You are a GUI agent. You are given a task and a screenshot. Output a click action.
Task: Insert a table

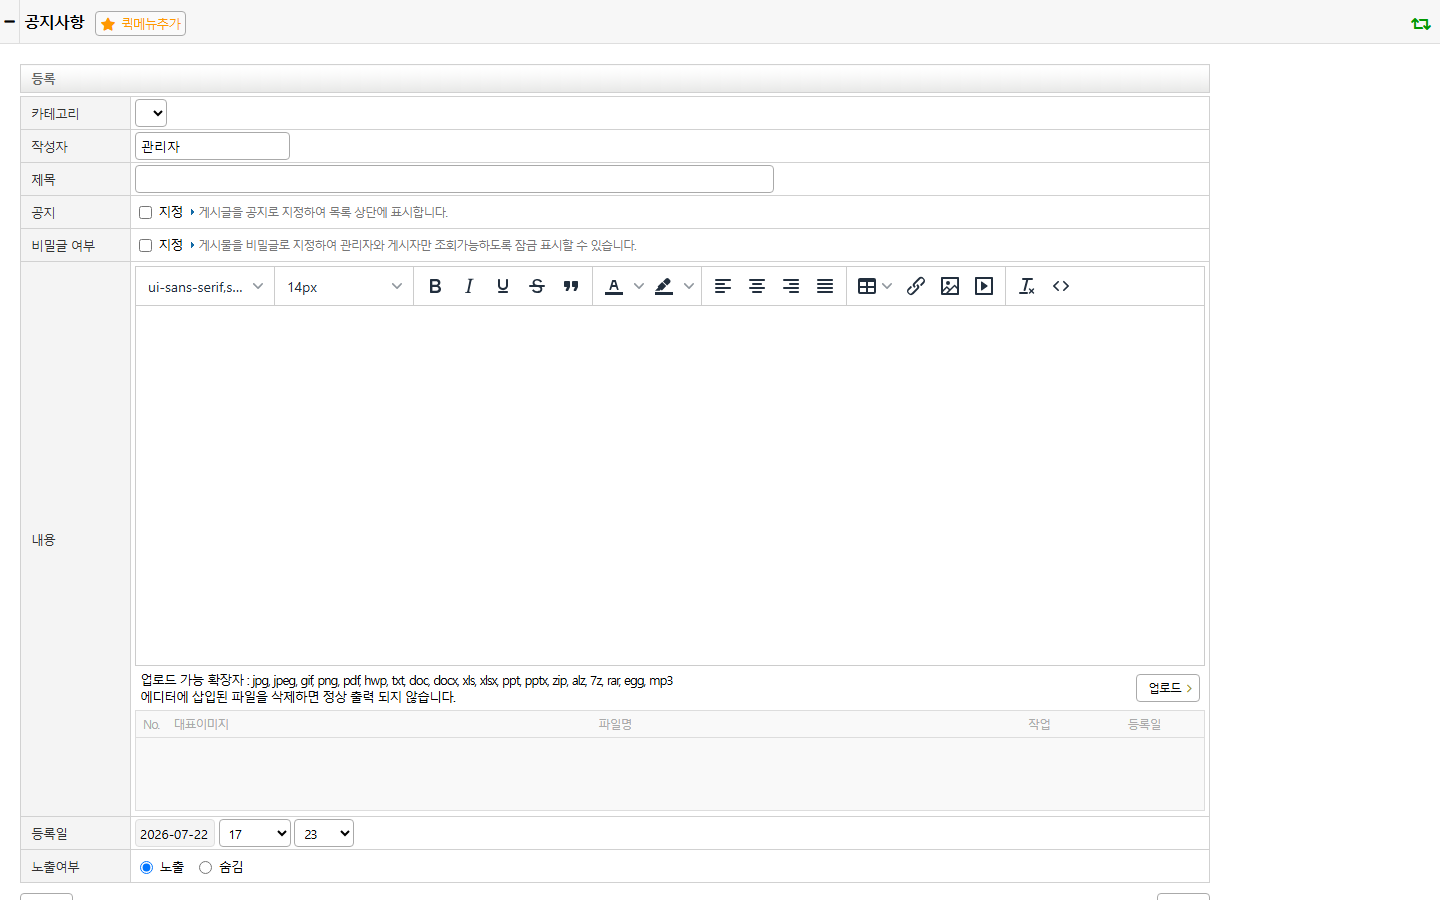pos(867,286)
